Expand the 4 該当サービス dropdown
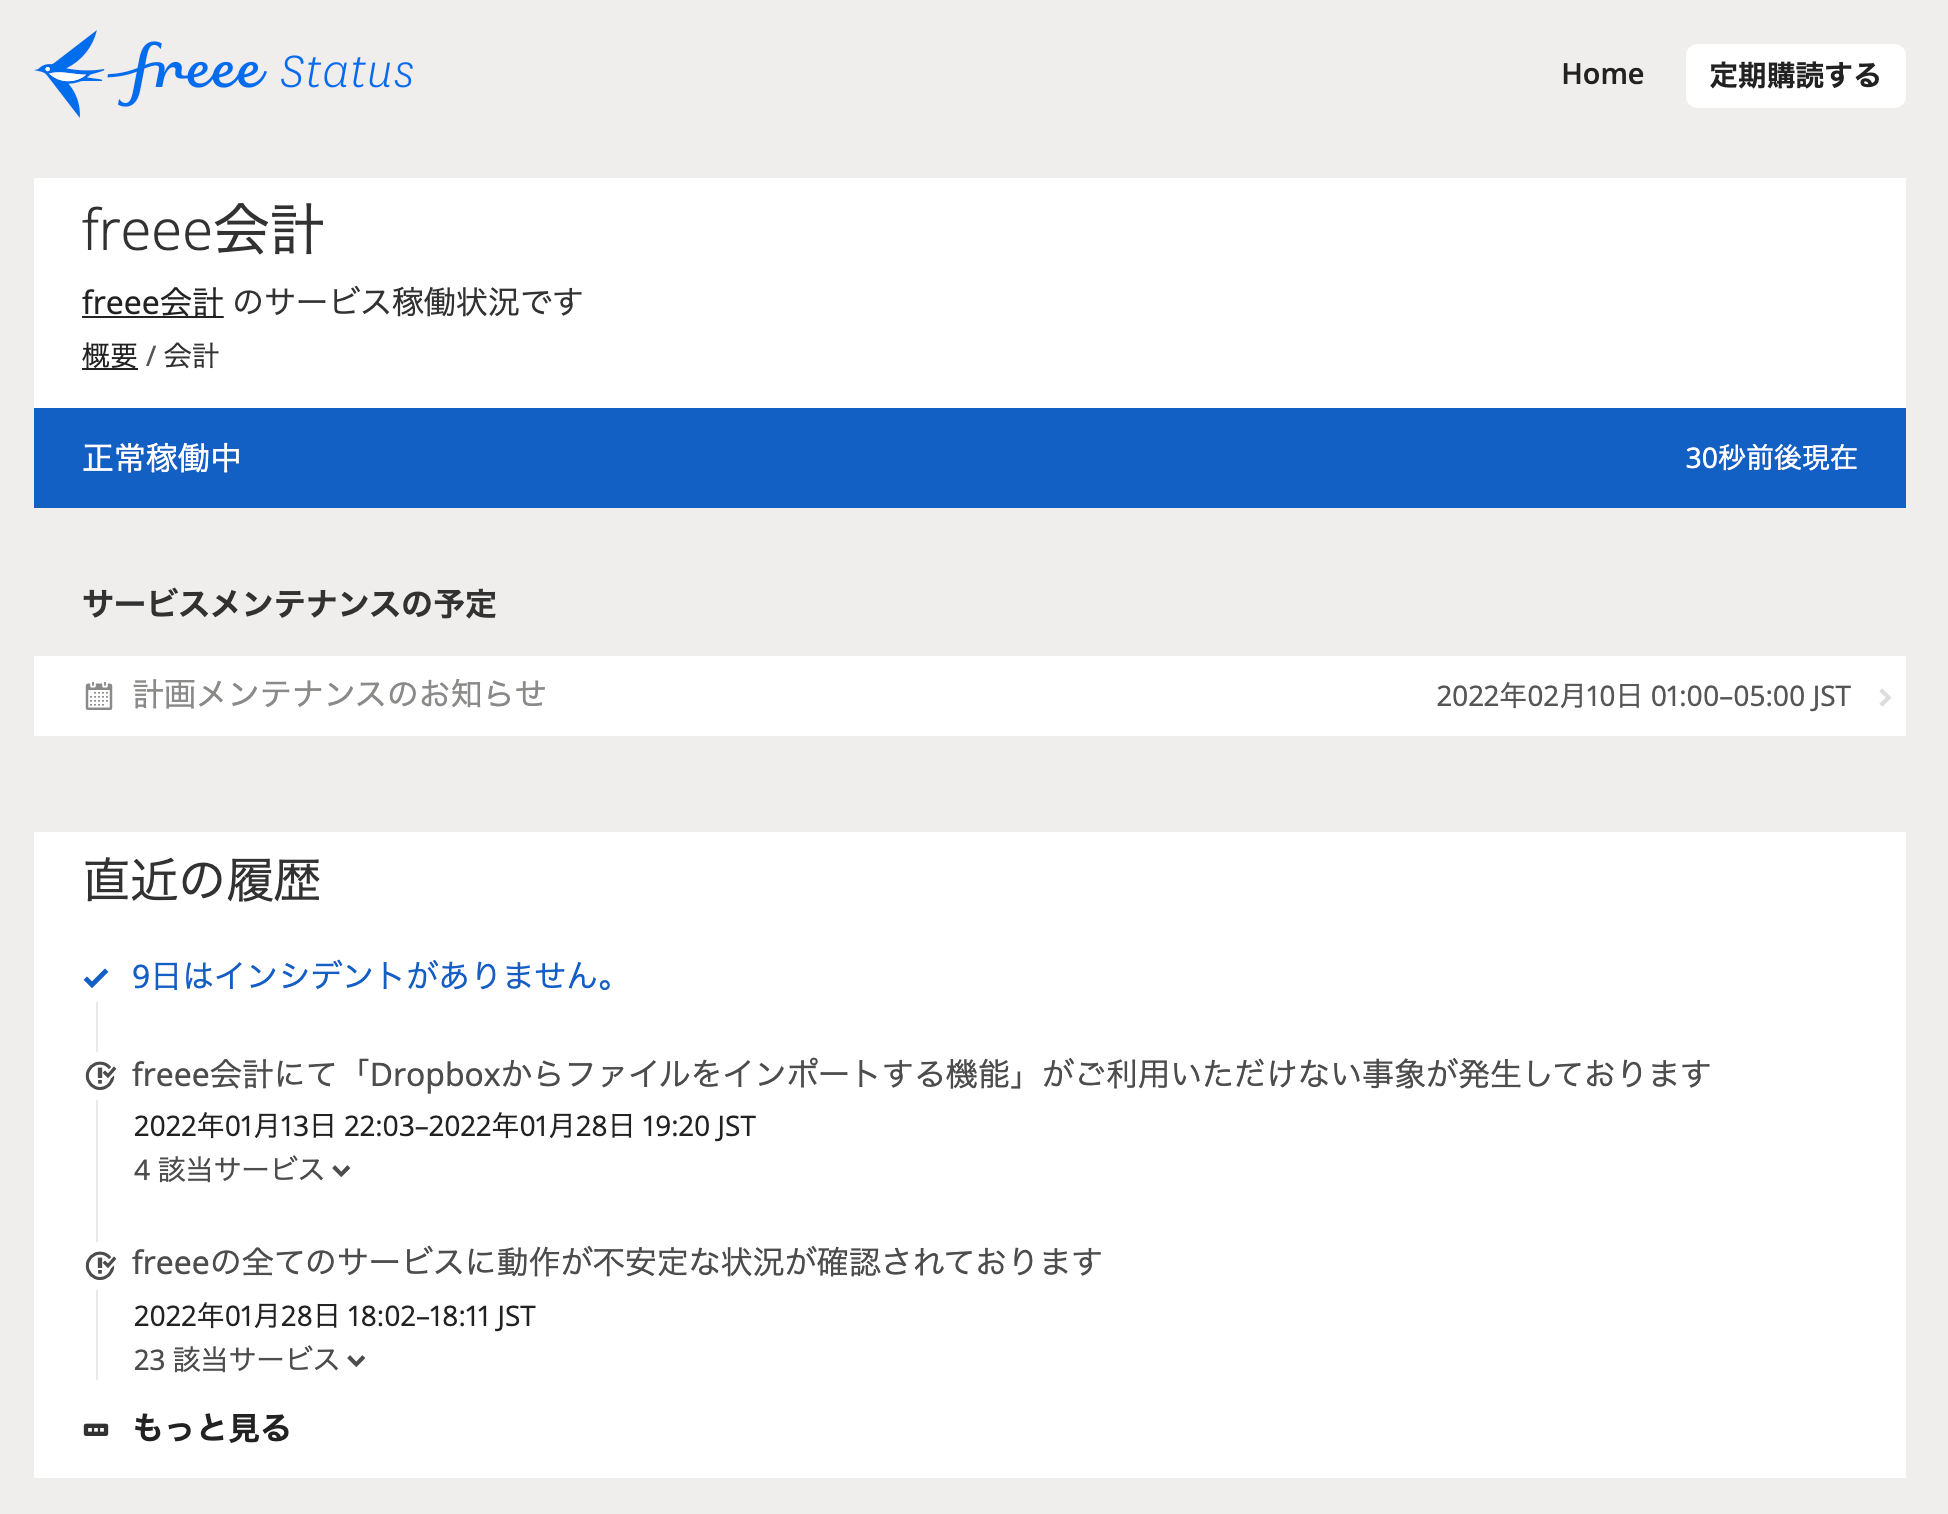Image resolution: width=1948 pixels, height=1514 pixels. click(242, 1169)
